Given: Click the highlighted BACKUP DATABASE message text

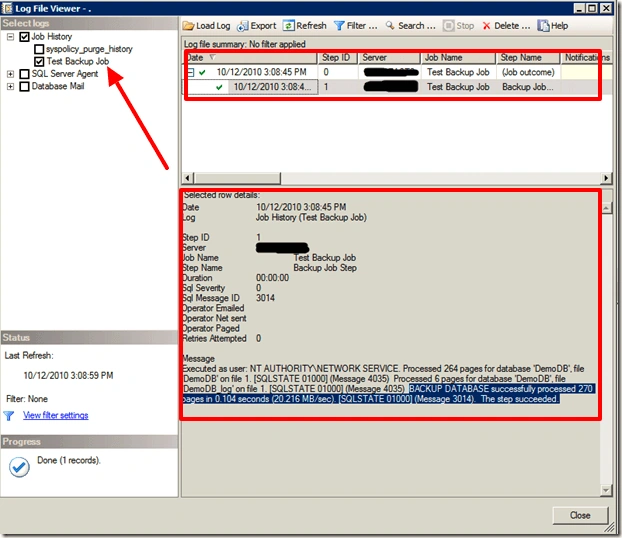Looking at the screenshot, I should click(389, 394).
